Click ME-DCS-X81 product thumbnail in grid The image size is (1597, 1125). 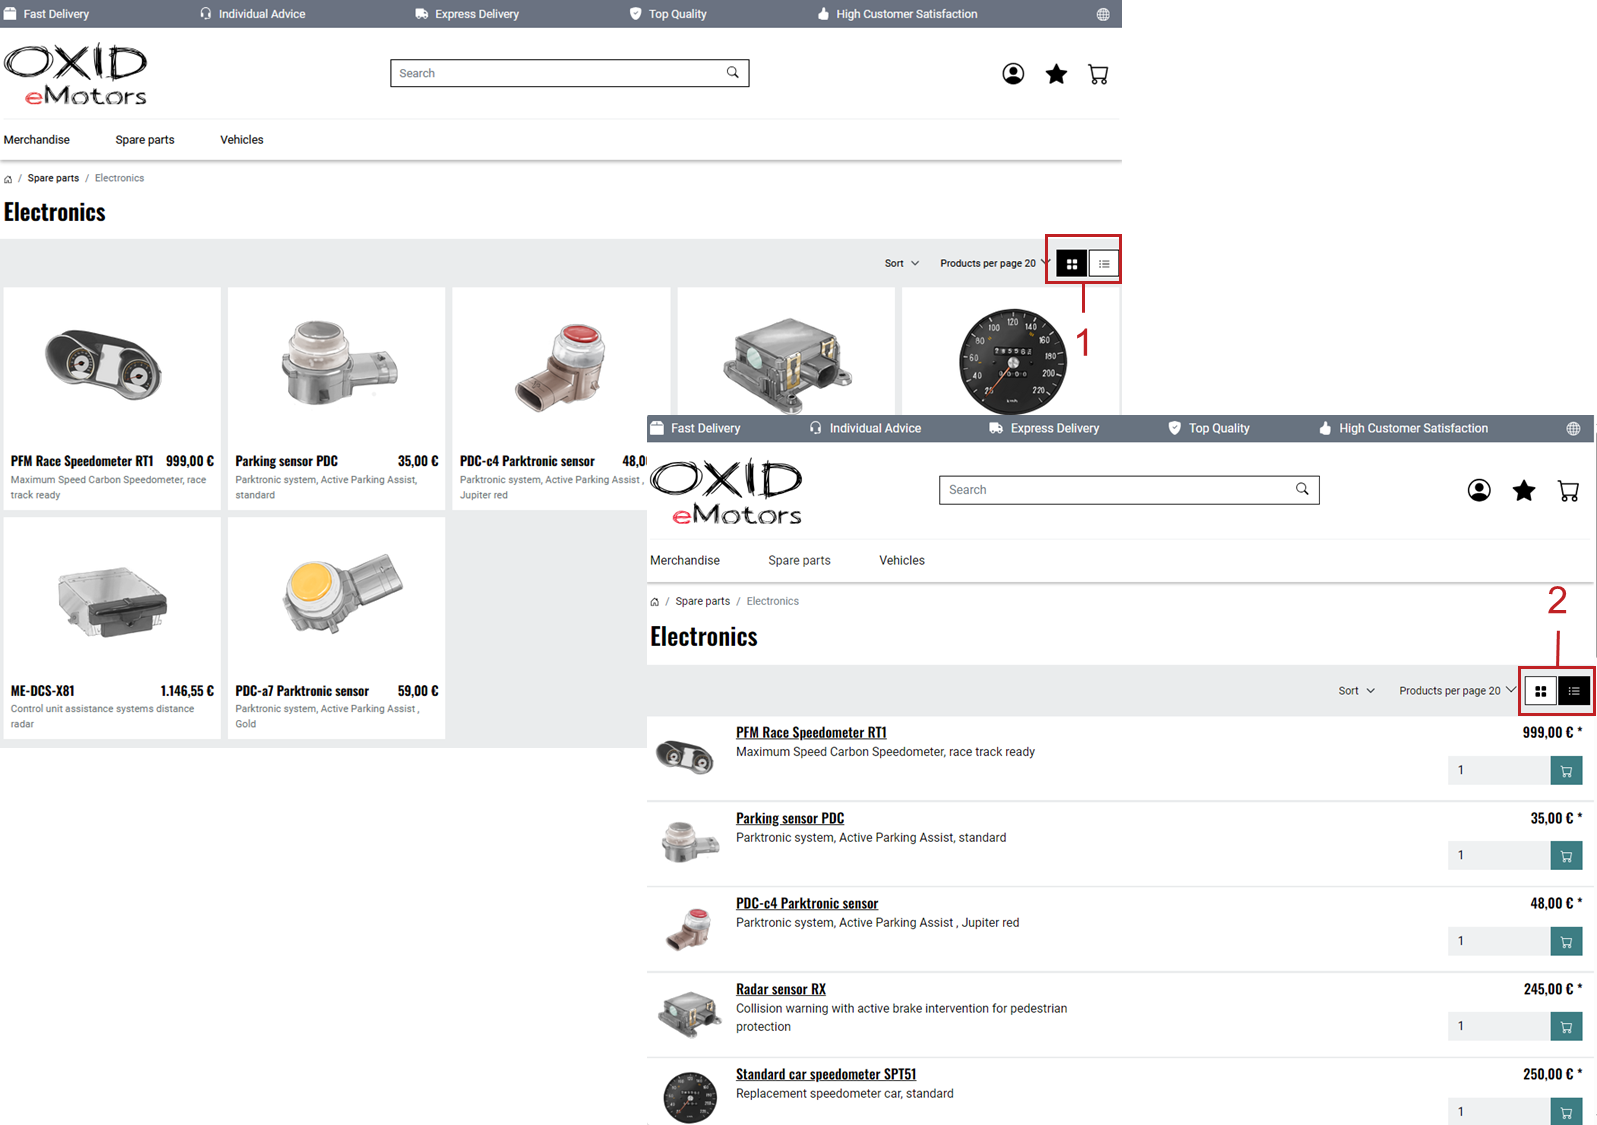pyautogui.click(x=112, y=600)
